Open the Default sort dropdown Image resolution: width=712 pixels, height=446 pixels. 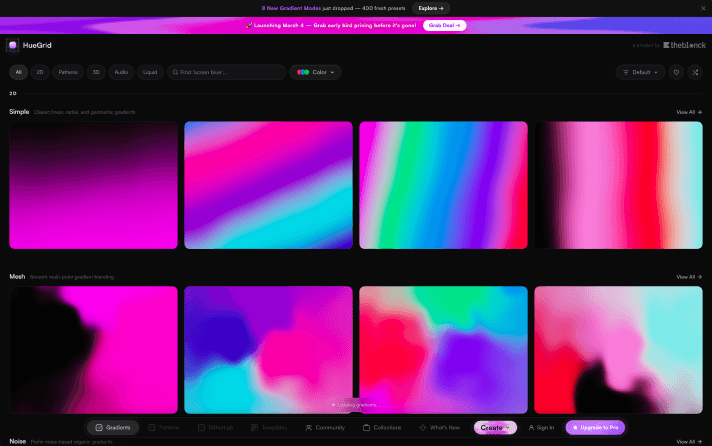(640, 72)
